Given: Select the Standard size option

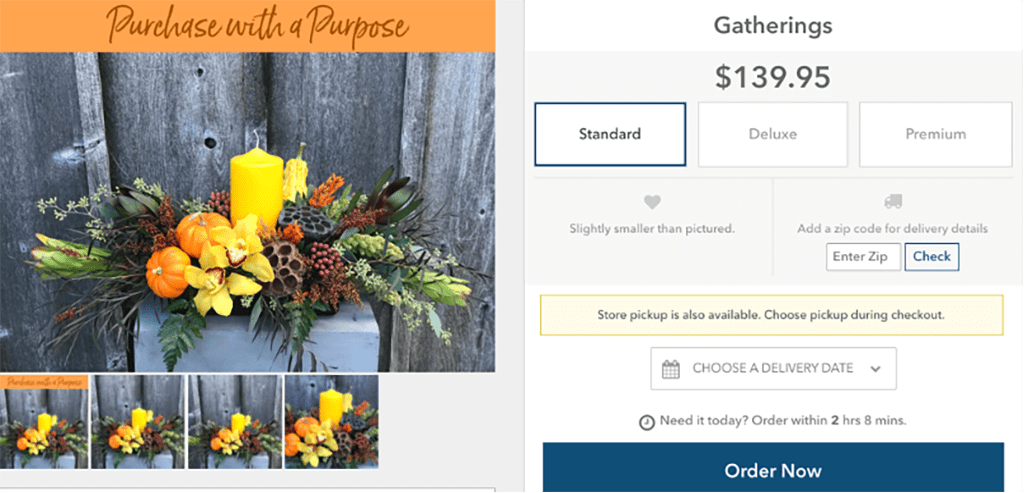Looking at the screenshot, I should click(x=610, y=134).
